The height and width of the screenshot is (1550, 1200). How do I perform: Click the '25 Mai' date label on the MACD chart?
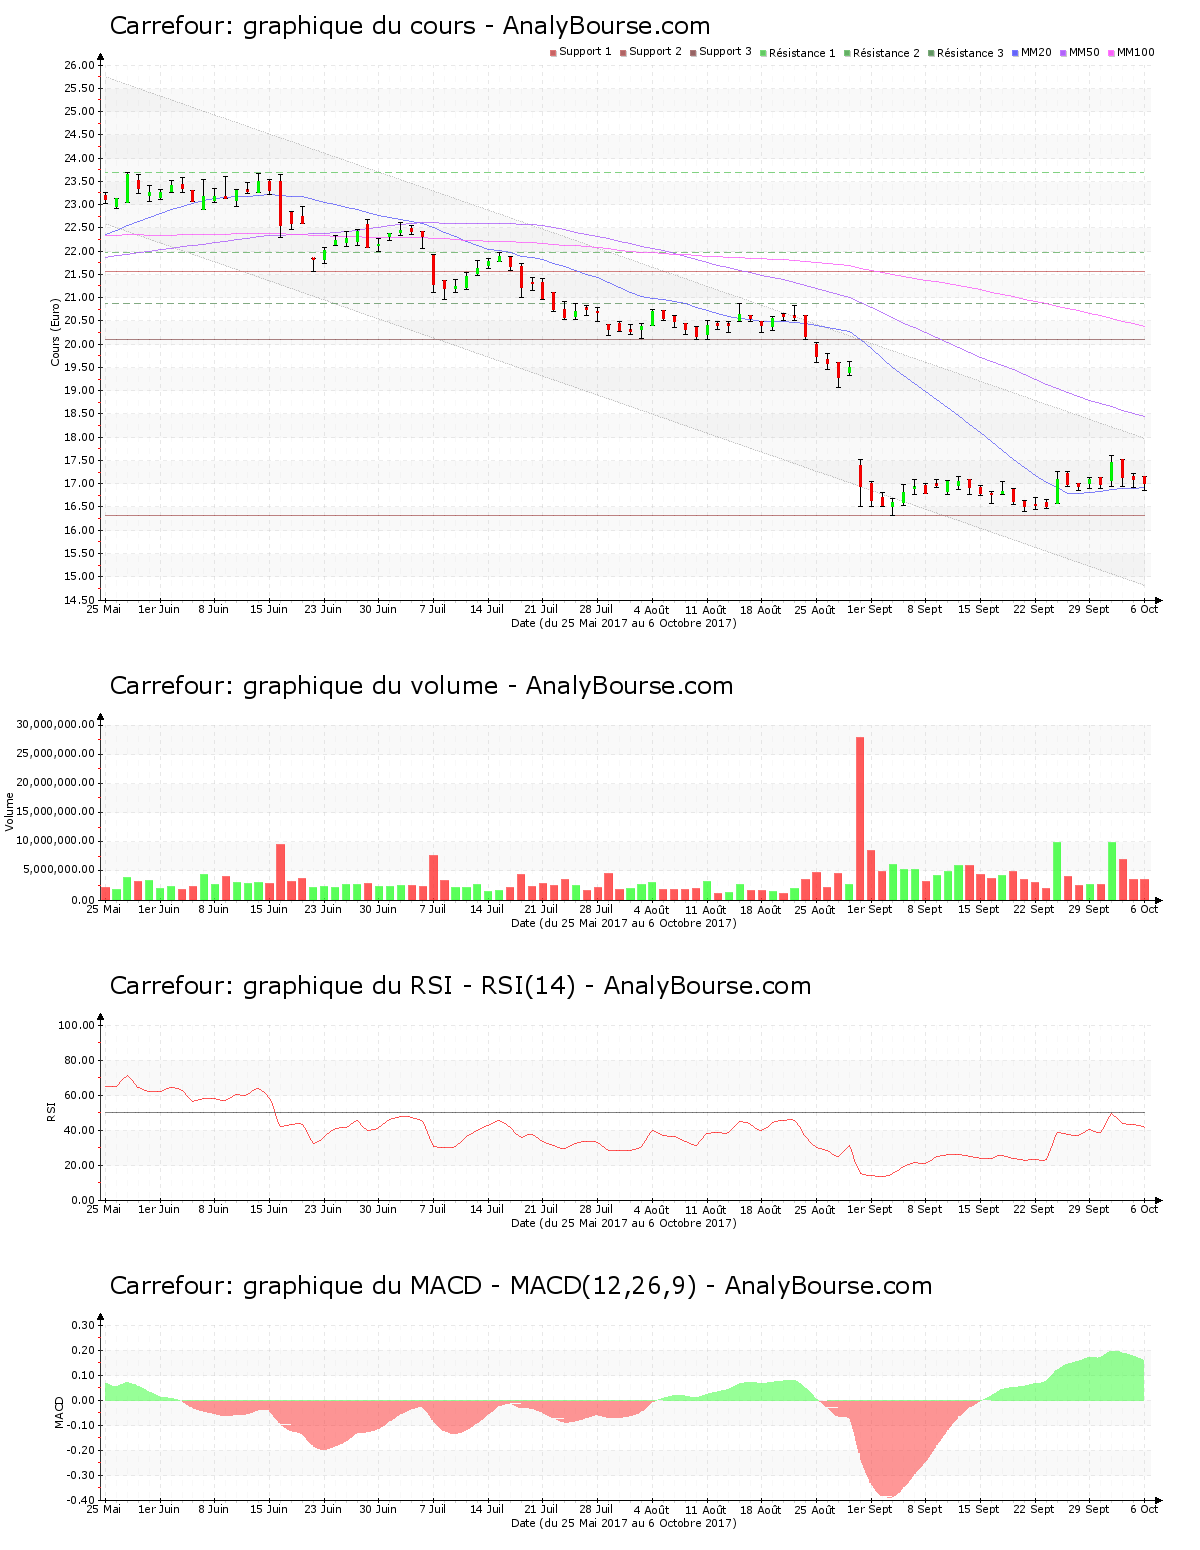tap(104, 1509)
